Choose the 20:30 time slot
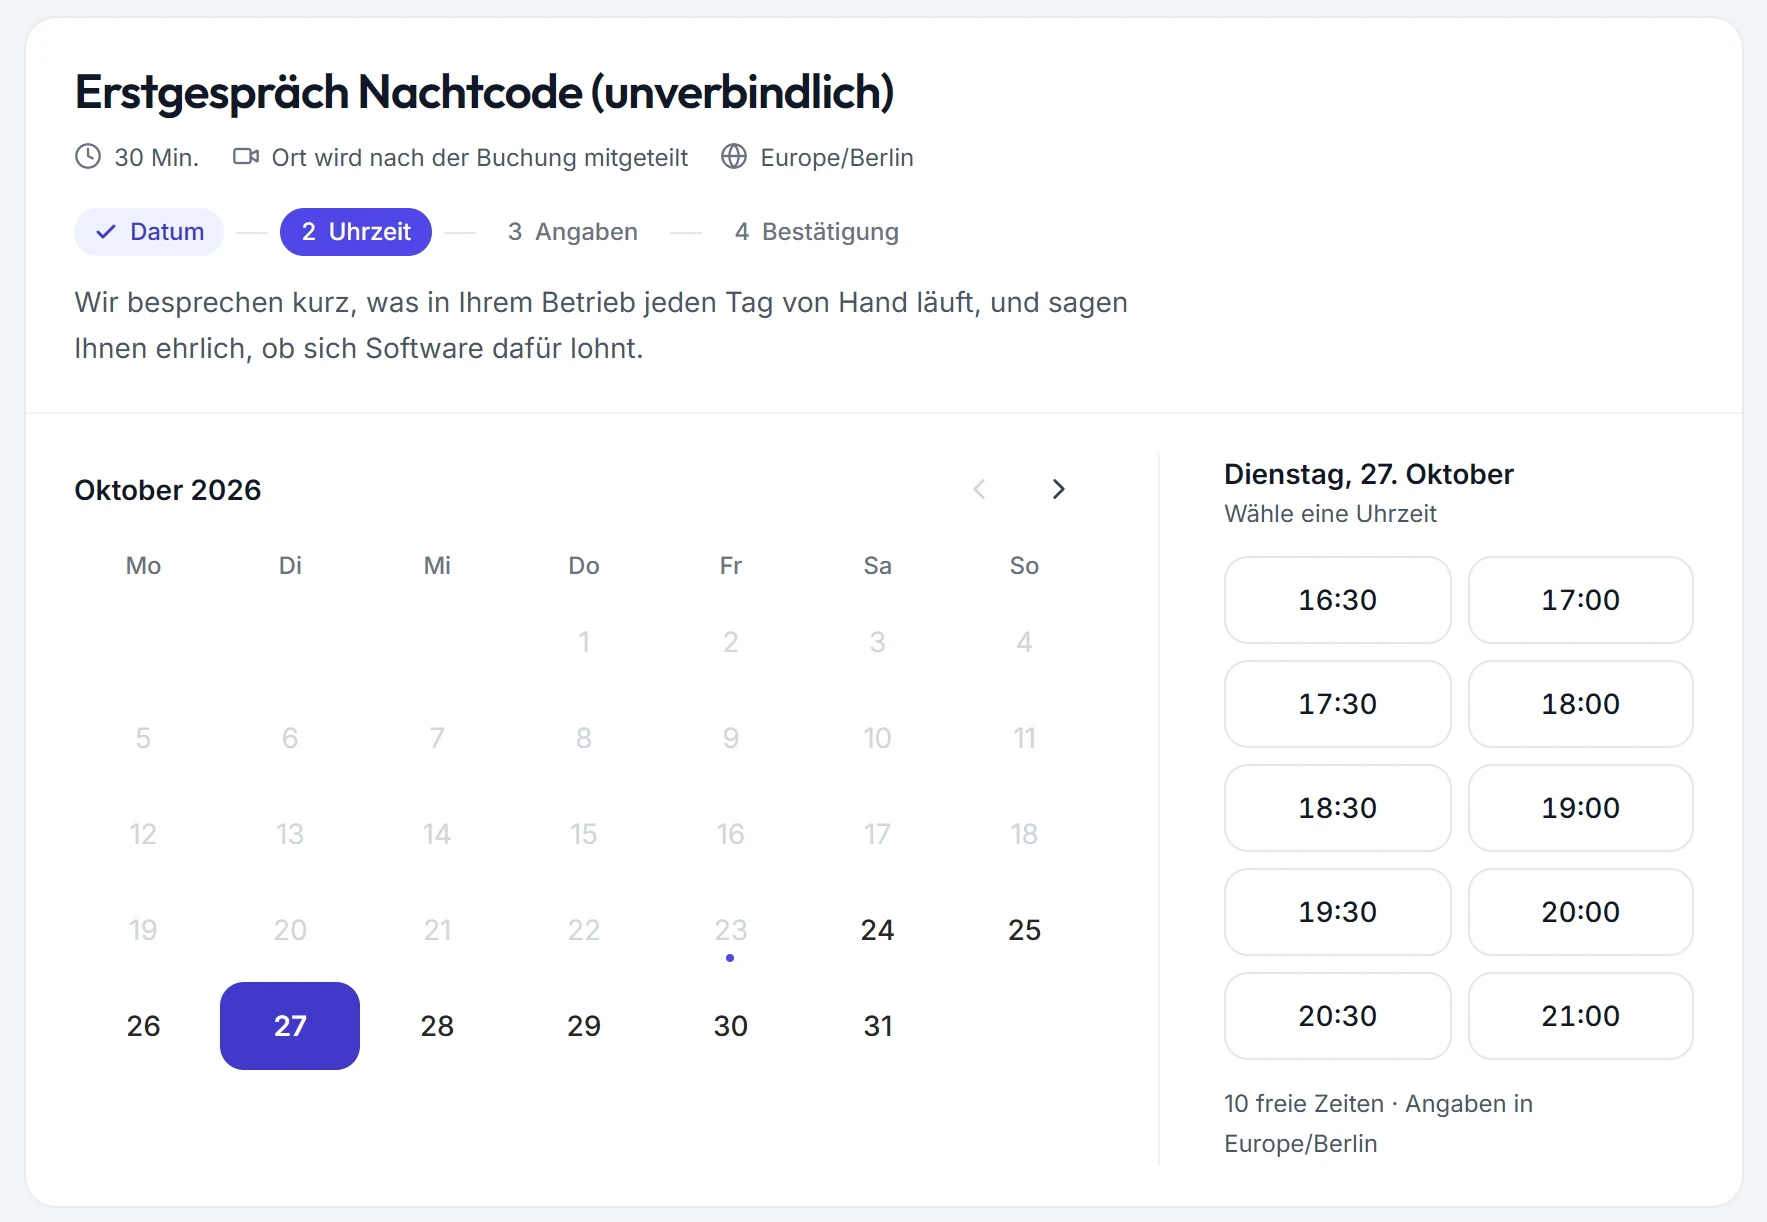 tap(1337, 1016)
